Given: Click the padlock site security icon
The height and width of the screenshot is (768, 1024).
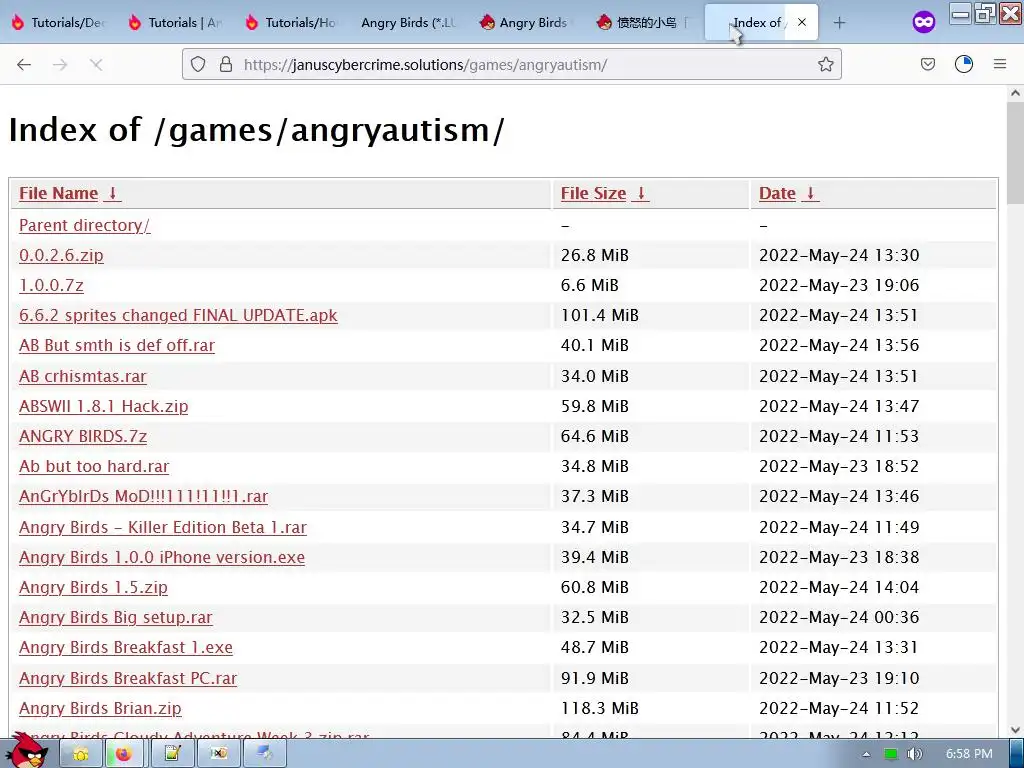Looking at the screenshot, I should point(226,64).
